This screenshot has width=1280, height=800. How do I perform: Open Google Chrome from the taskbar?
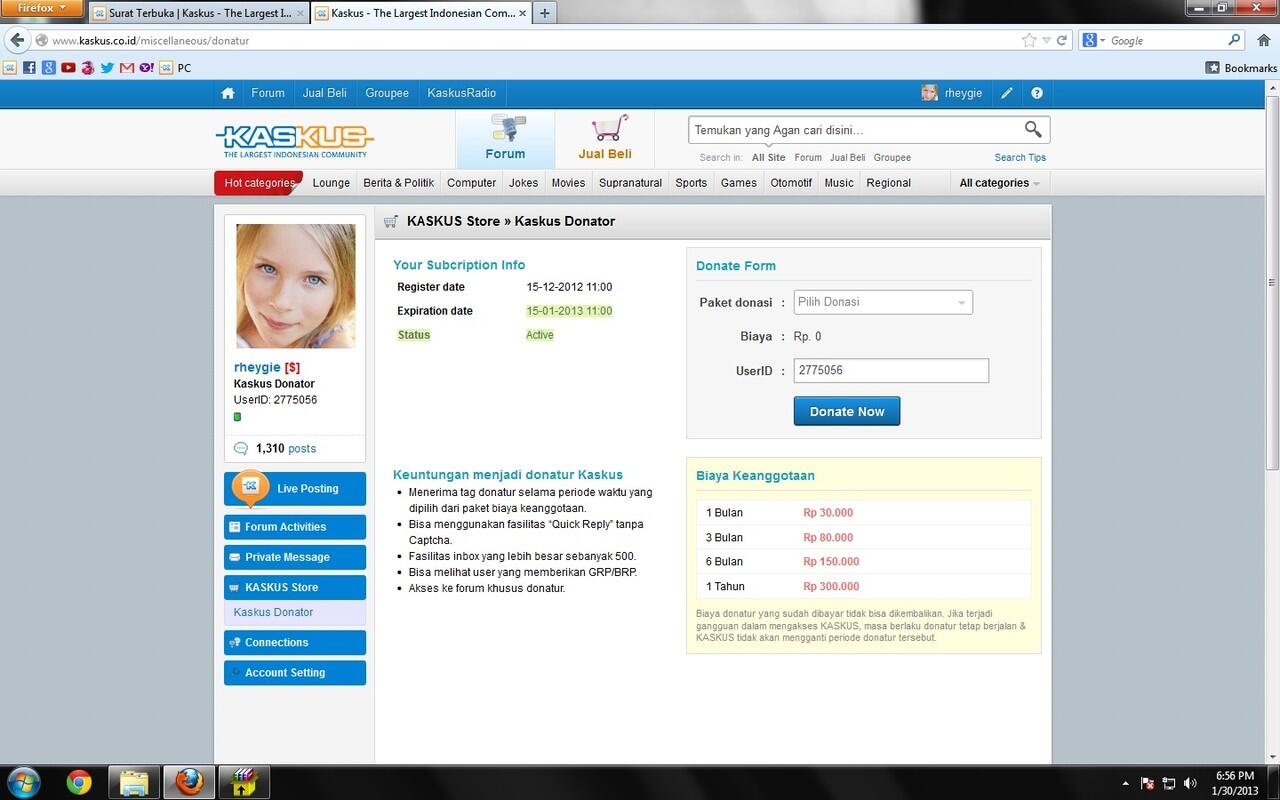click(79, 781)
